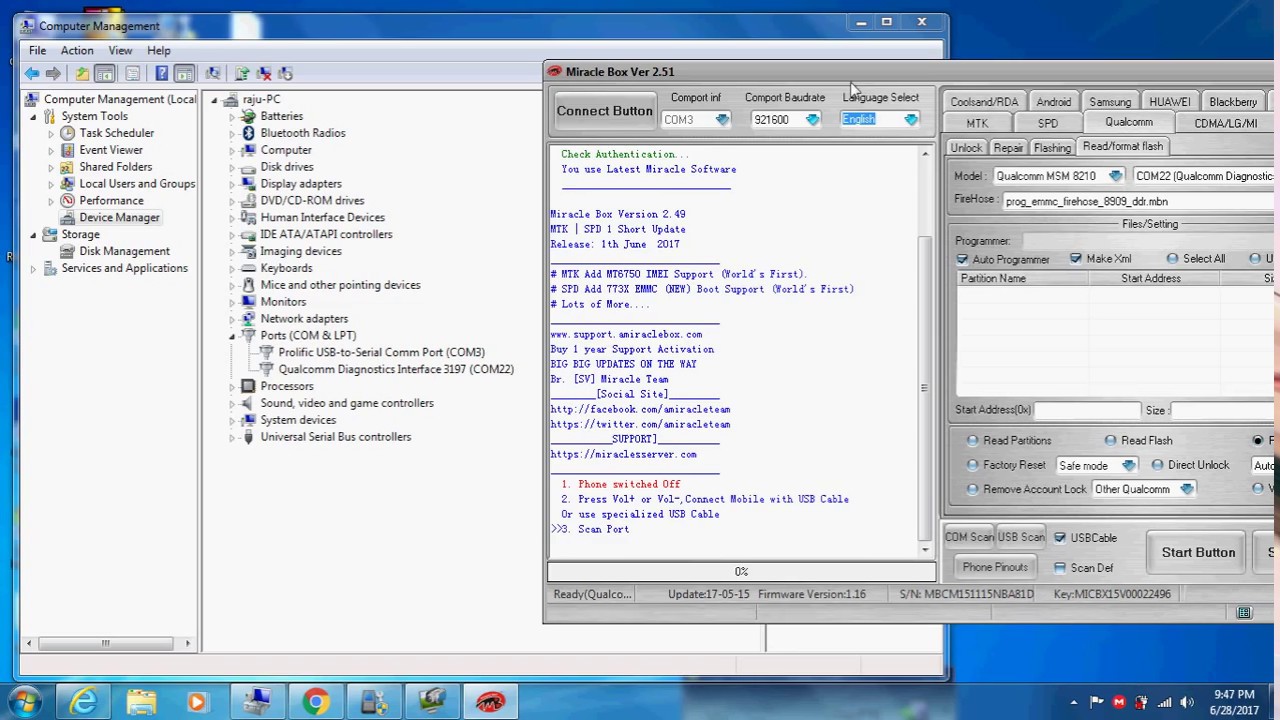
Task: Open the Action menu in Computer Management
Action: [x=77, y=50]
